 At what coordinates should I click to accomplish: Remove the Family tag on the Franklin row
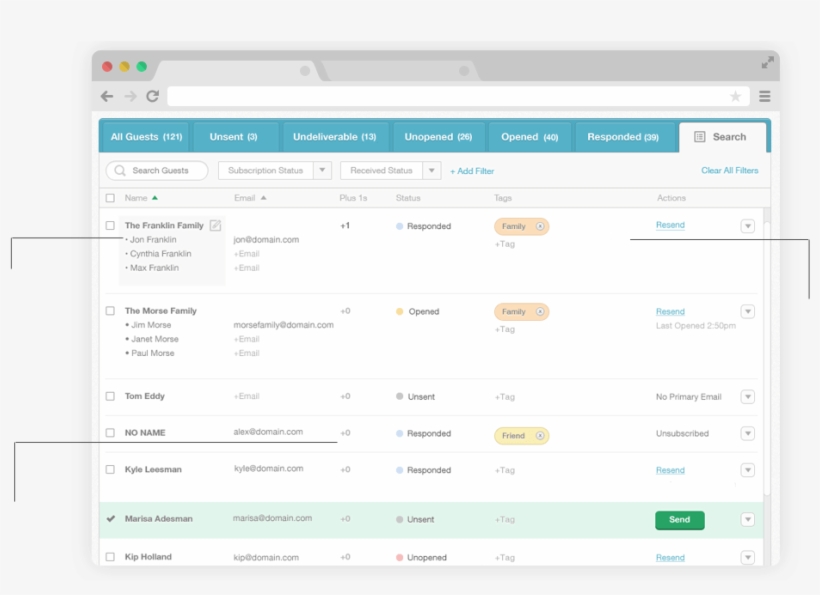coord(540,227)
